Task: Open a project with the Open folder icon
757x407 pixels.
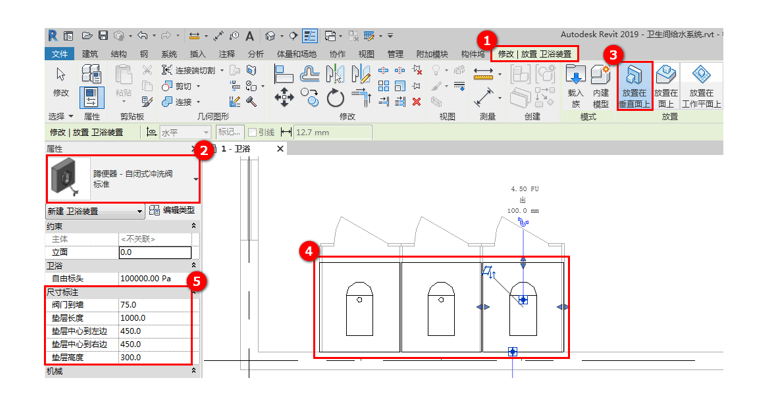Action: tap(87, 36)
